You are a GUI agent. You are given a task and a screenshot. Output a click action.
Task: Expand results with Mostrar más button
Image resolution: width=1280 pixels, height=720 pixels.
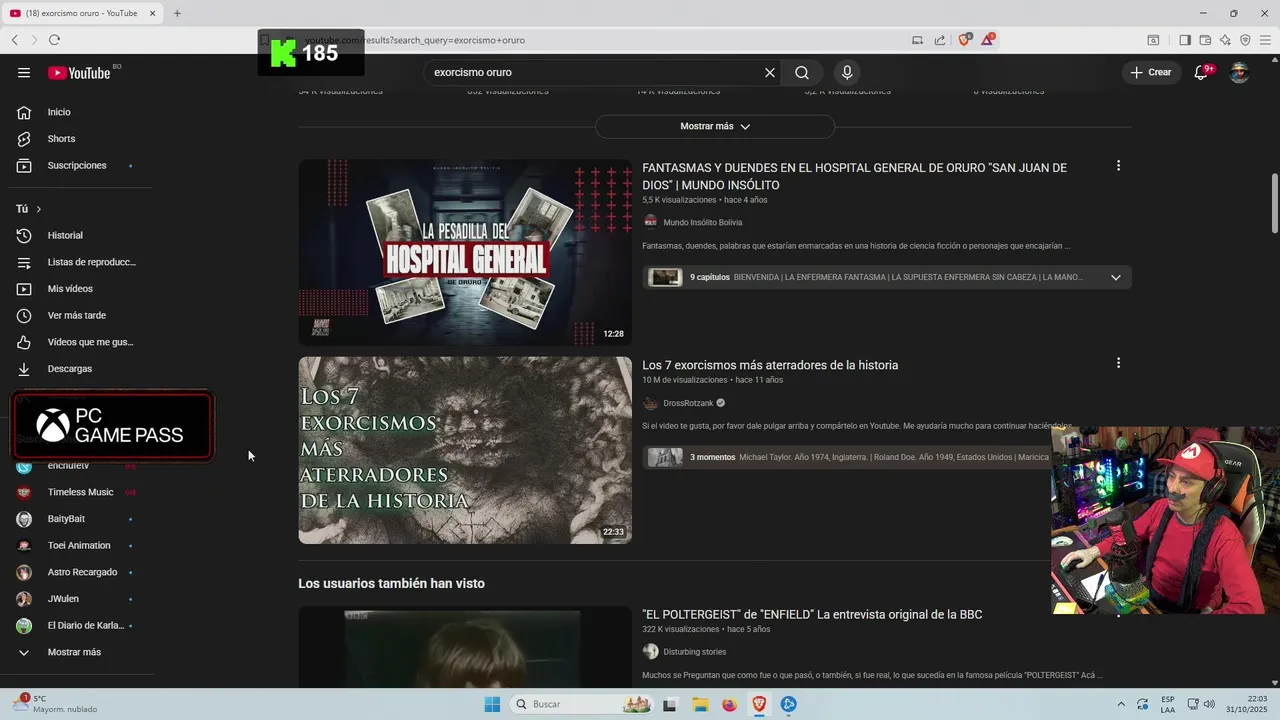[x=715, y=126]
